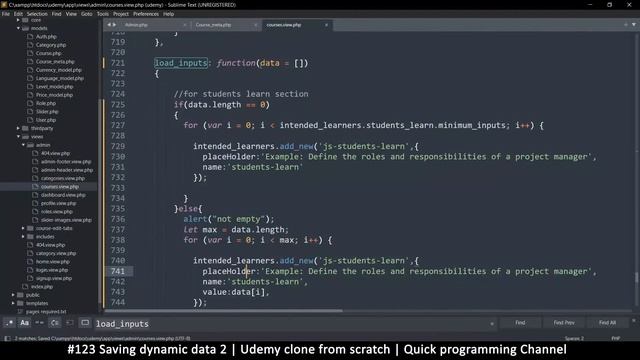Open Level_model.php in sidebar
This screenshot has height=360, width=640.
pyautogui.click(x=54, y=87)
